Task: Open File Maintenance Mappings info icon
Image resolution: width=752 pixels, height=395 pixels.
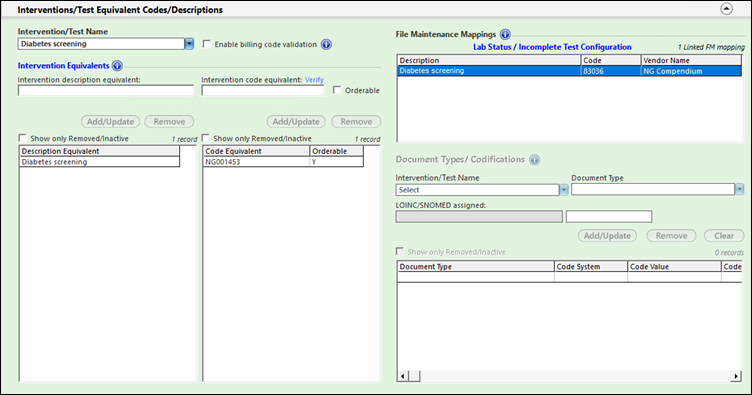Action: coord(505,35)
